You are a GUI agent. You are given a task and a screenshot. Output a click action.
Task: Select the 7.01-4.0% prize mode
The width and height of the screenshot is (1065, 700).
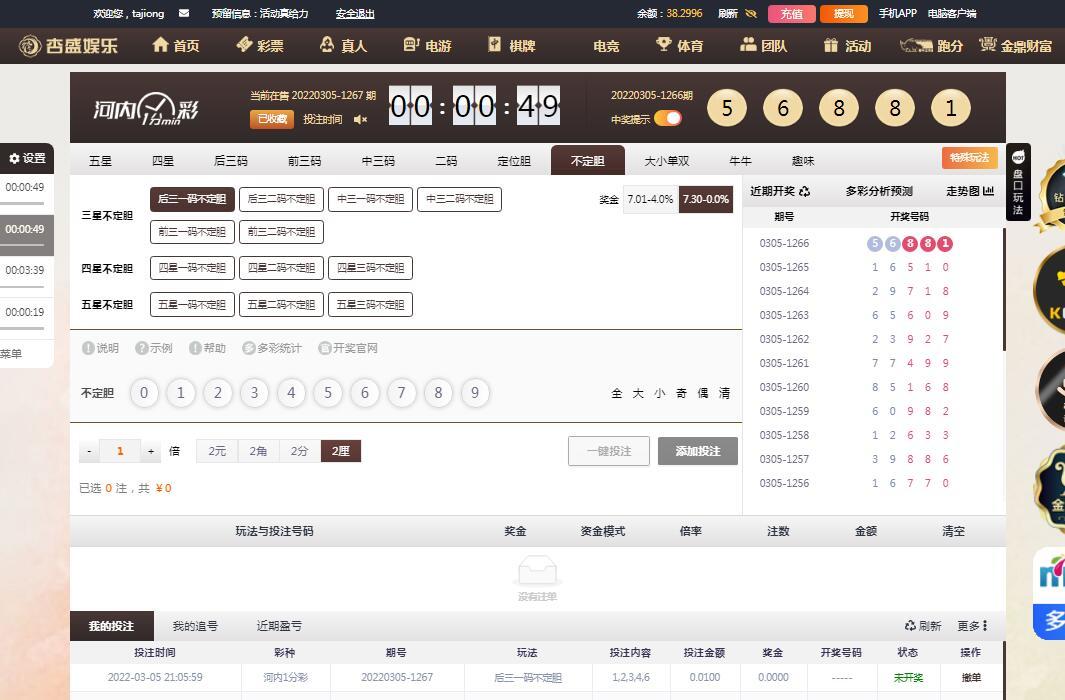click(650, 200)
